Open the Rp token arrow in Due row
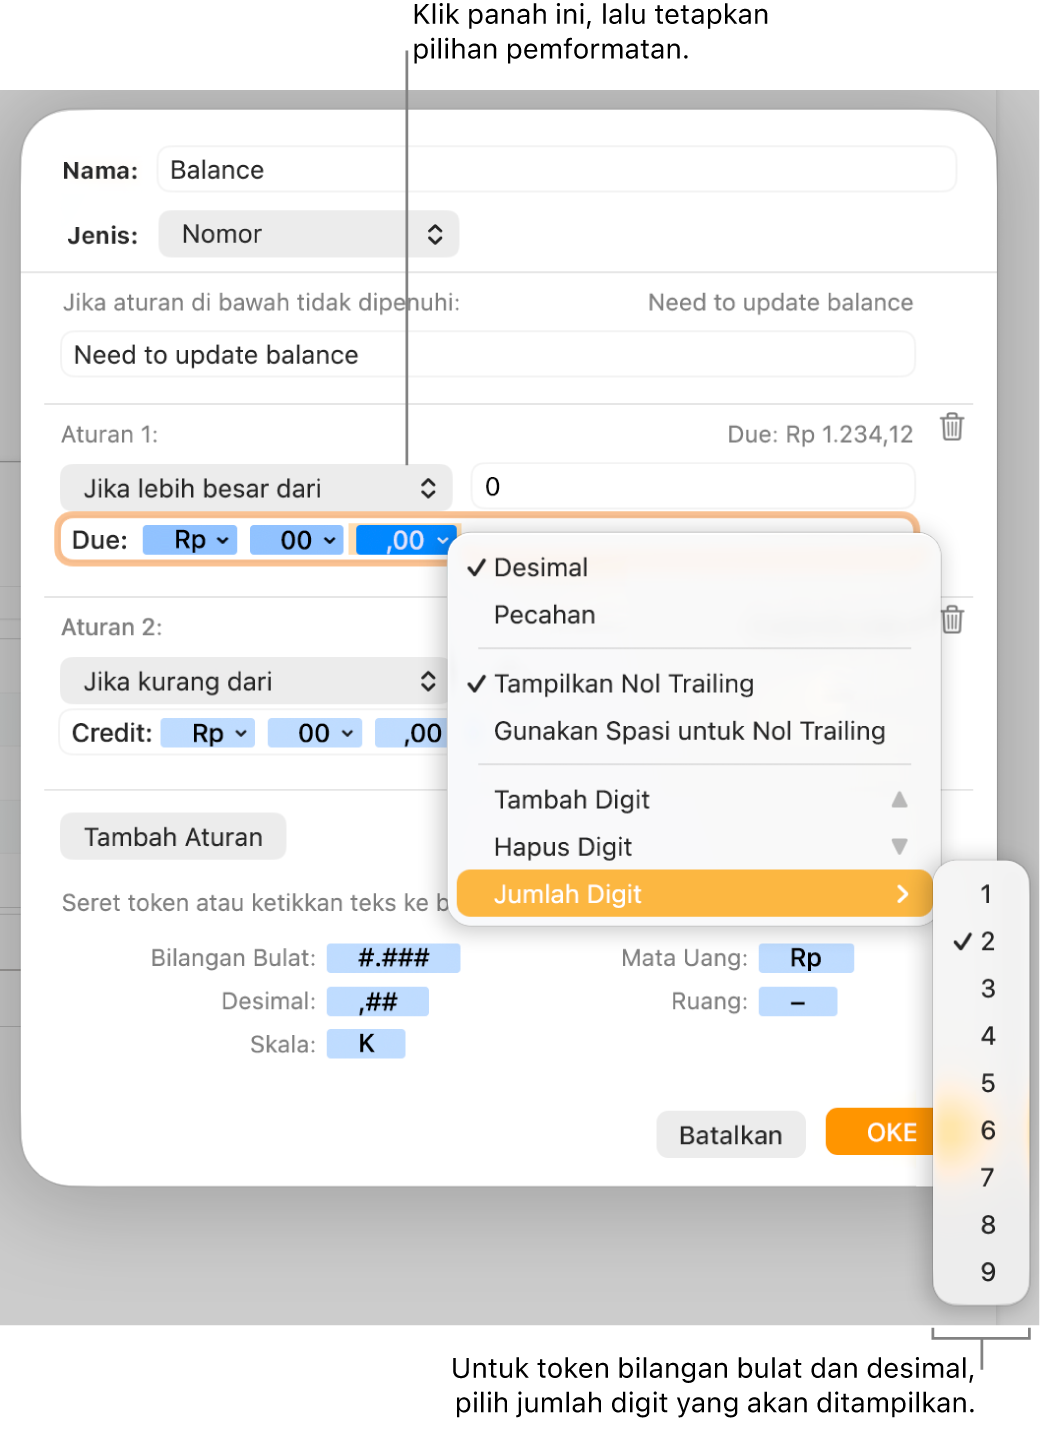This screenshot has height=1431, width=1040. pyautogui.click(x=223, y=540)
